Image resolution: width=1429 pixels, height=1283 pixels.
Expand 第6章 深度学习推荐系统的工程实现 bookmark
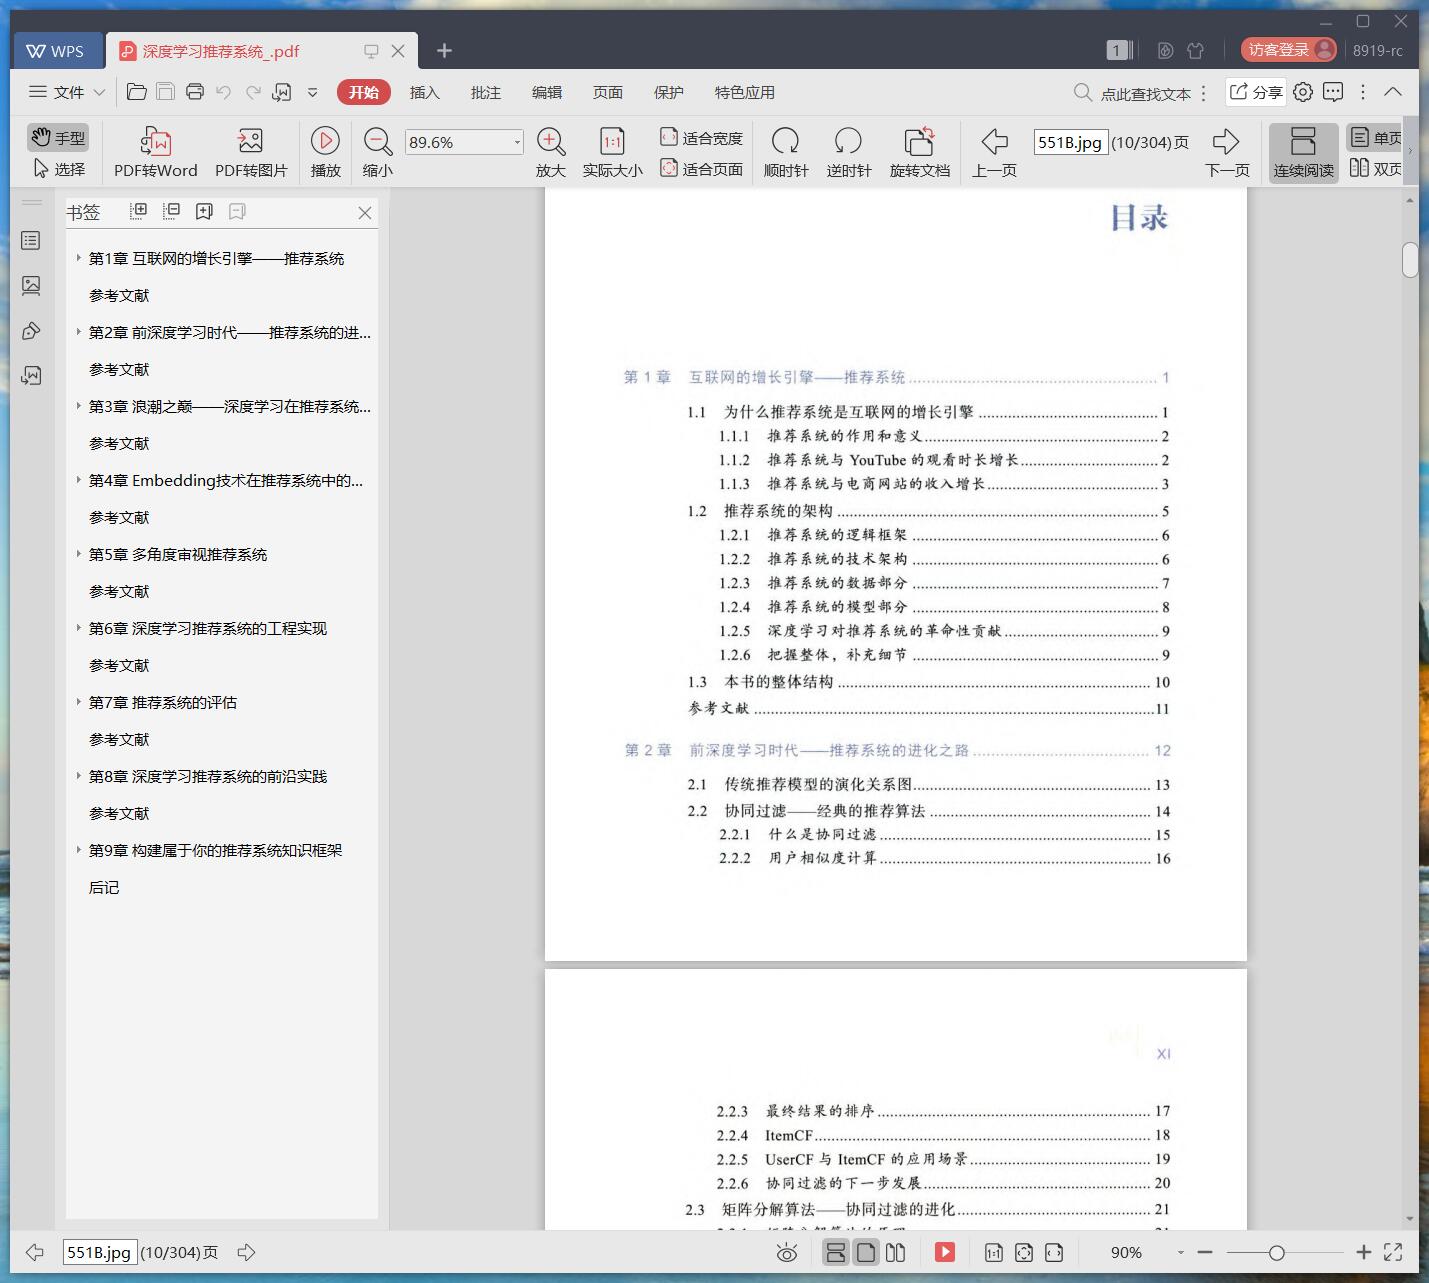pyautogui.click(x=79, y=628)
